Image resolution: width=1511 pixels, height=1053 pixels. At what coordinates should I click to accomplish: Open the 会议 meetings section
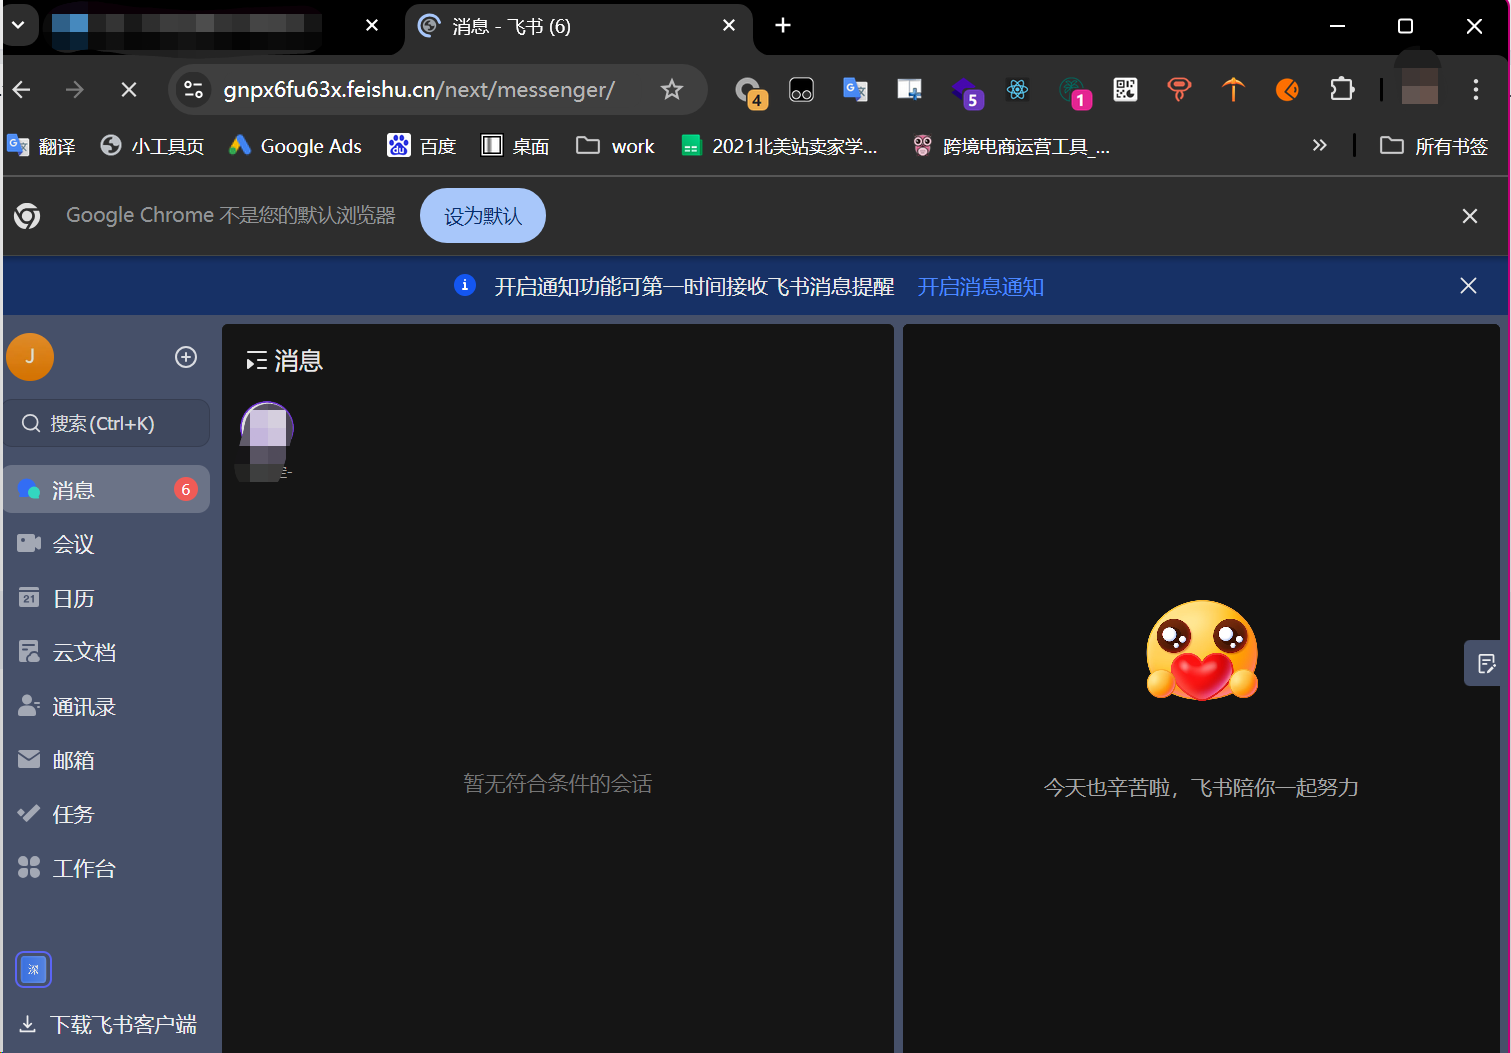(73, 544)
